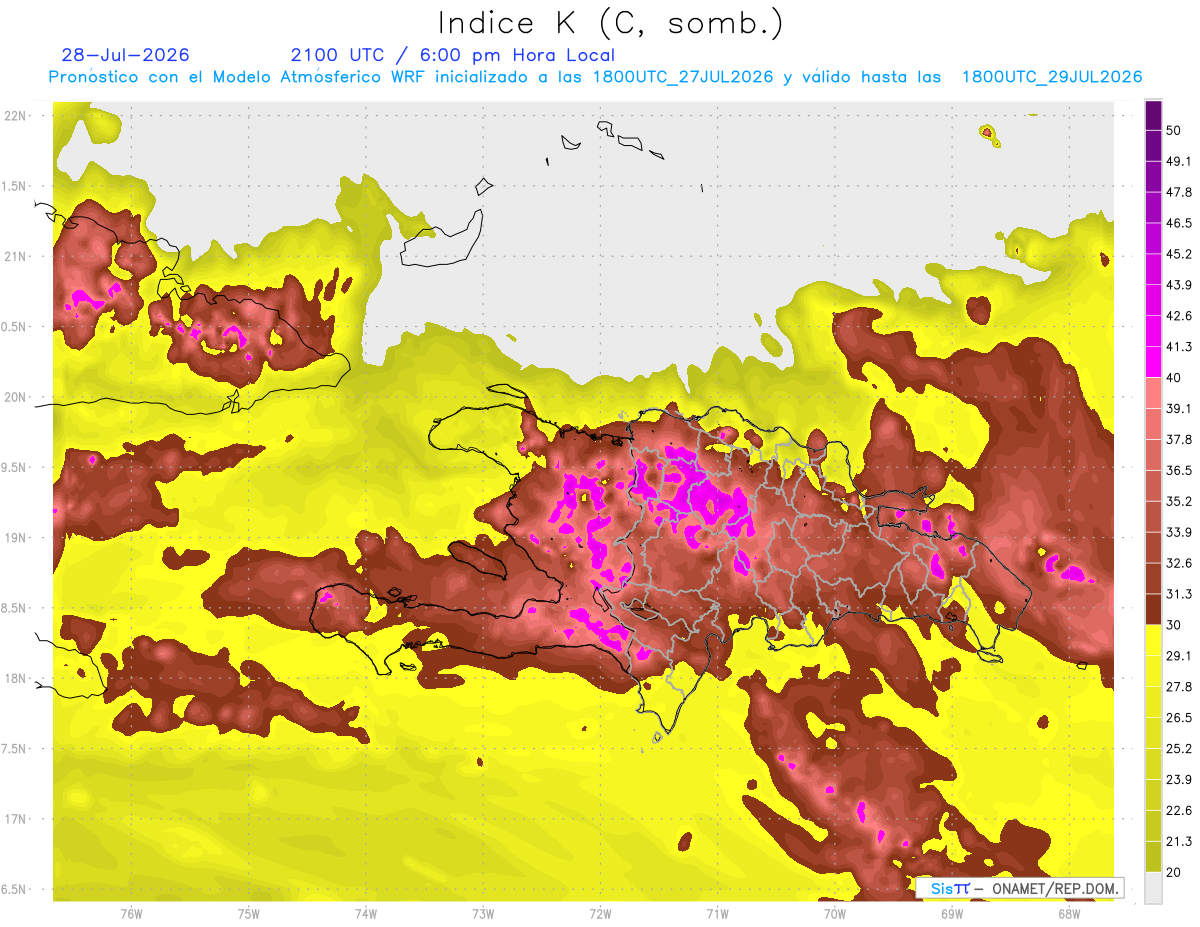Click the '26.5' colorbar label
The image size is (1200, 927).
[x=1179, y=717]
